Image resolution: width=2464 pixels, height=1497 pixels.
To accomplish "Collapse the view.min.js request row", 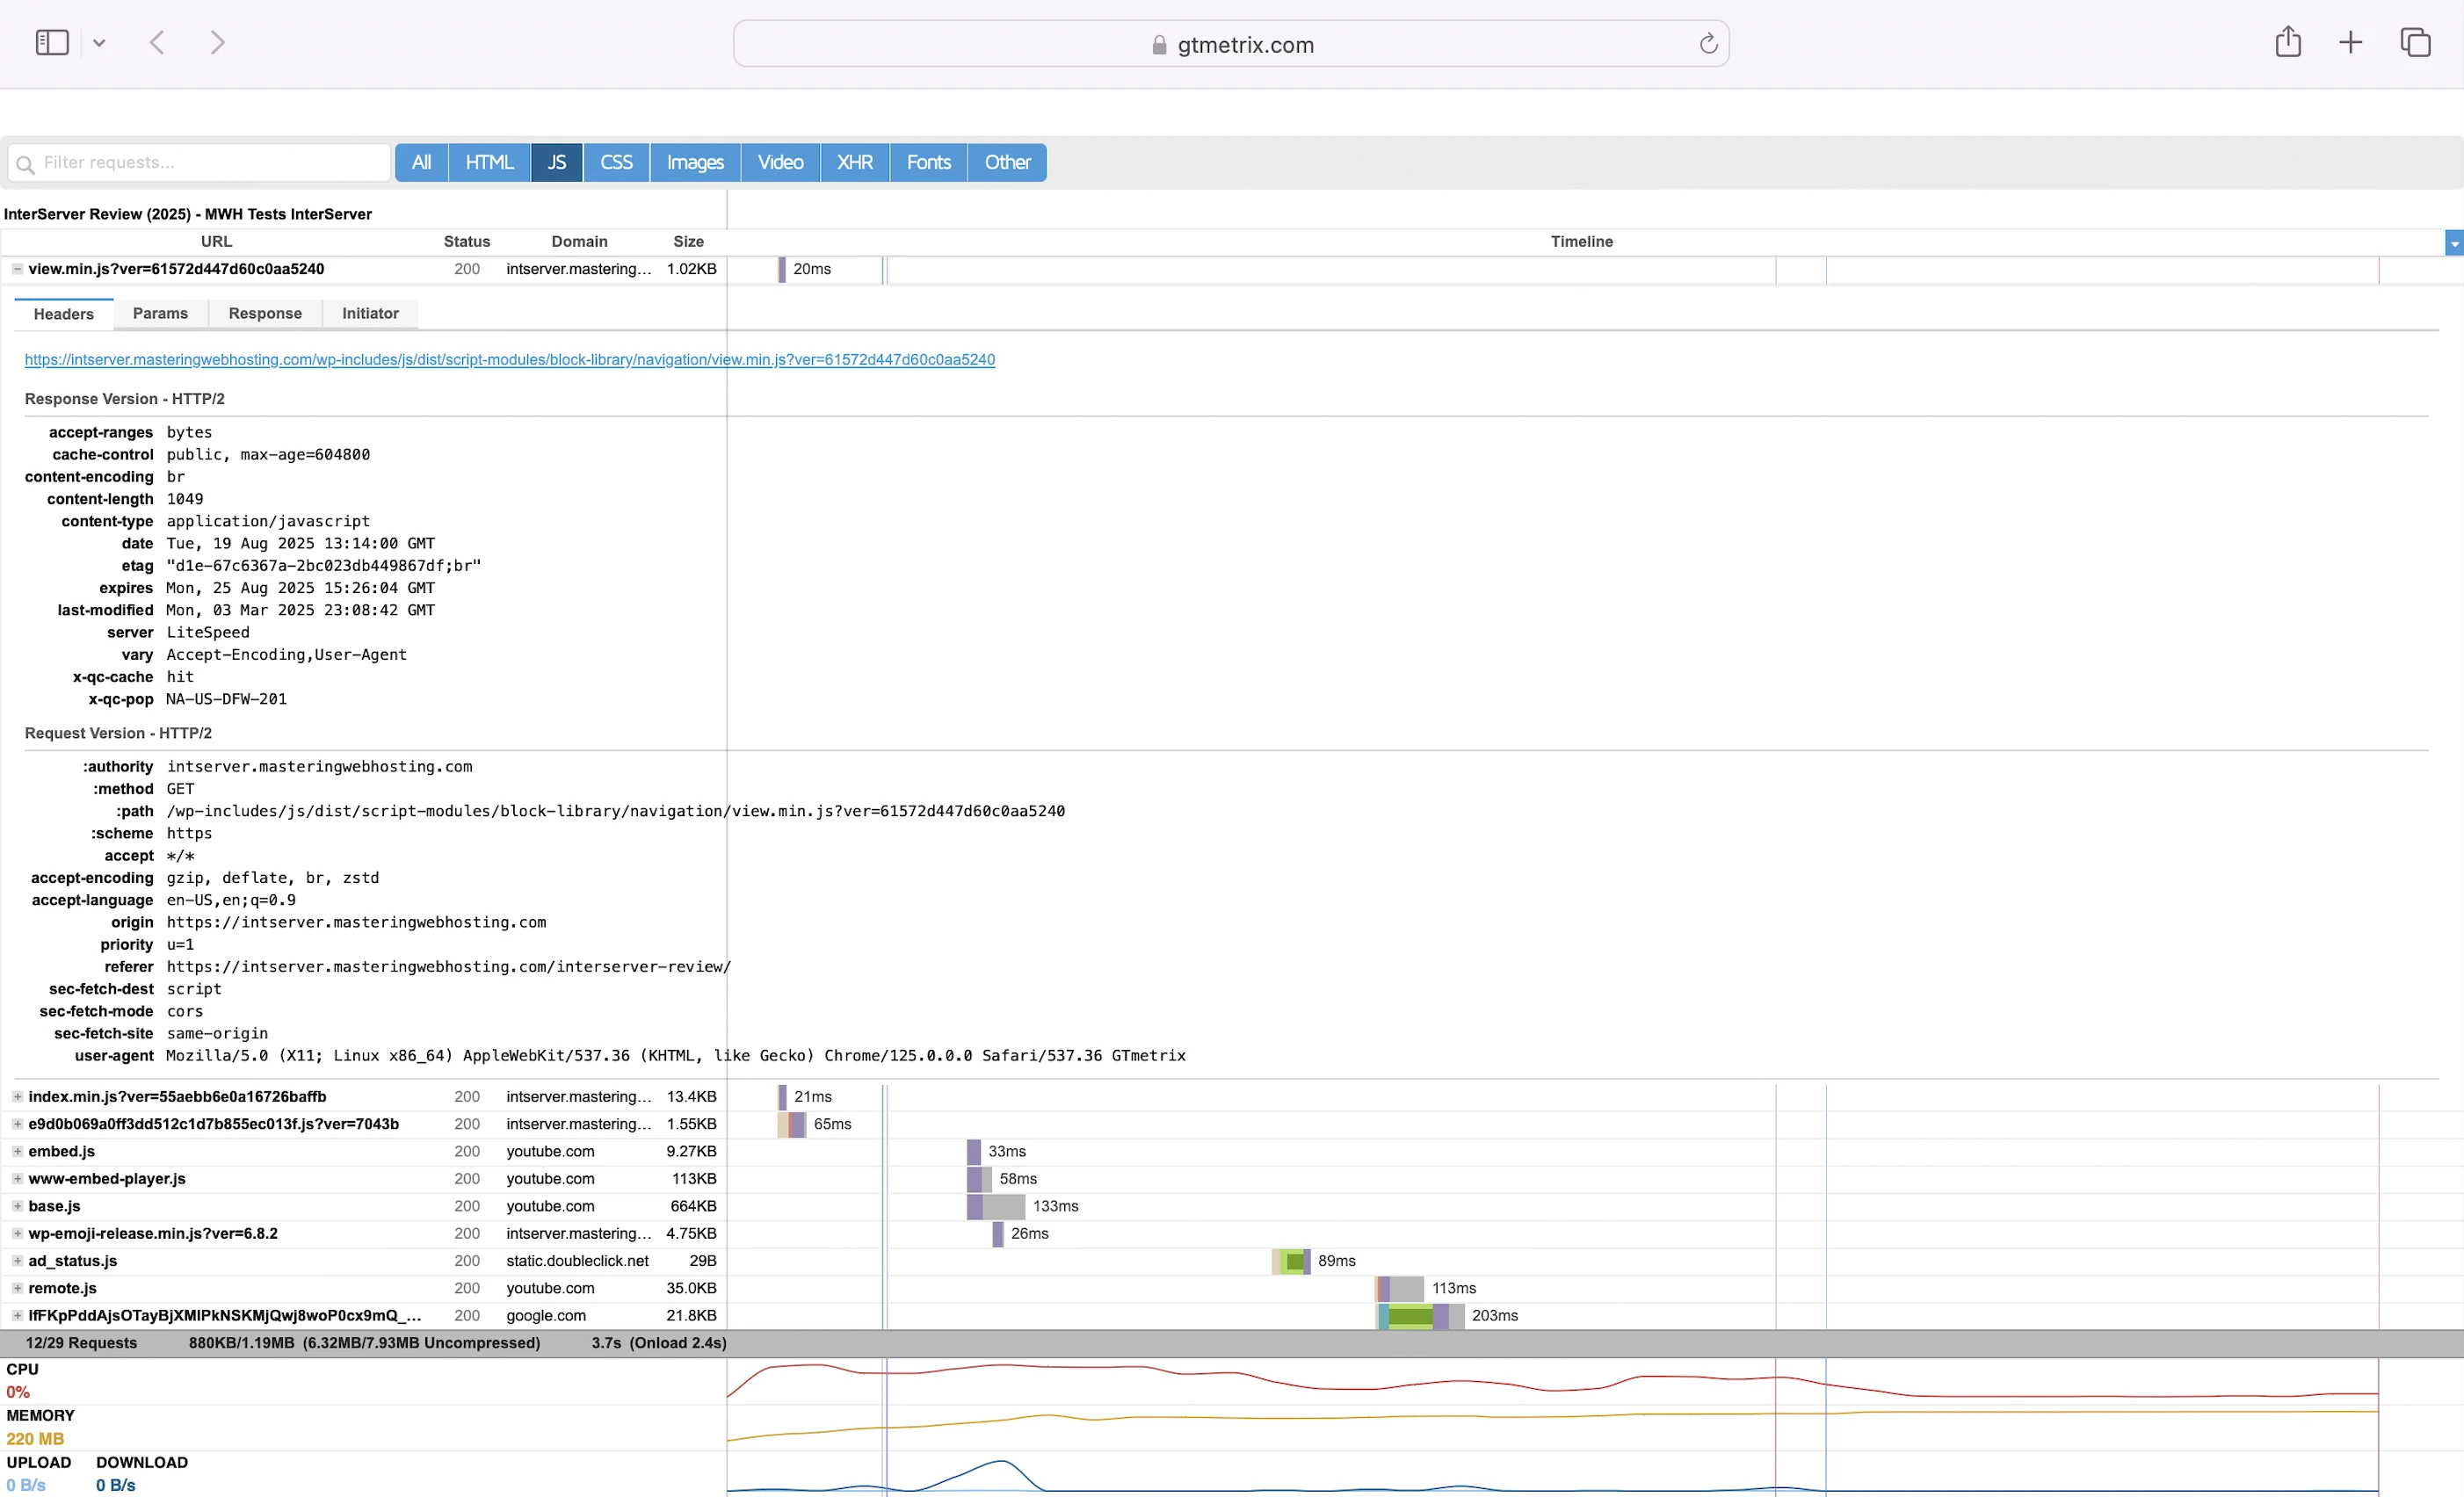I will tap(17, 269).
